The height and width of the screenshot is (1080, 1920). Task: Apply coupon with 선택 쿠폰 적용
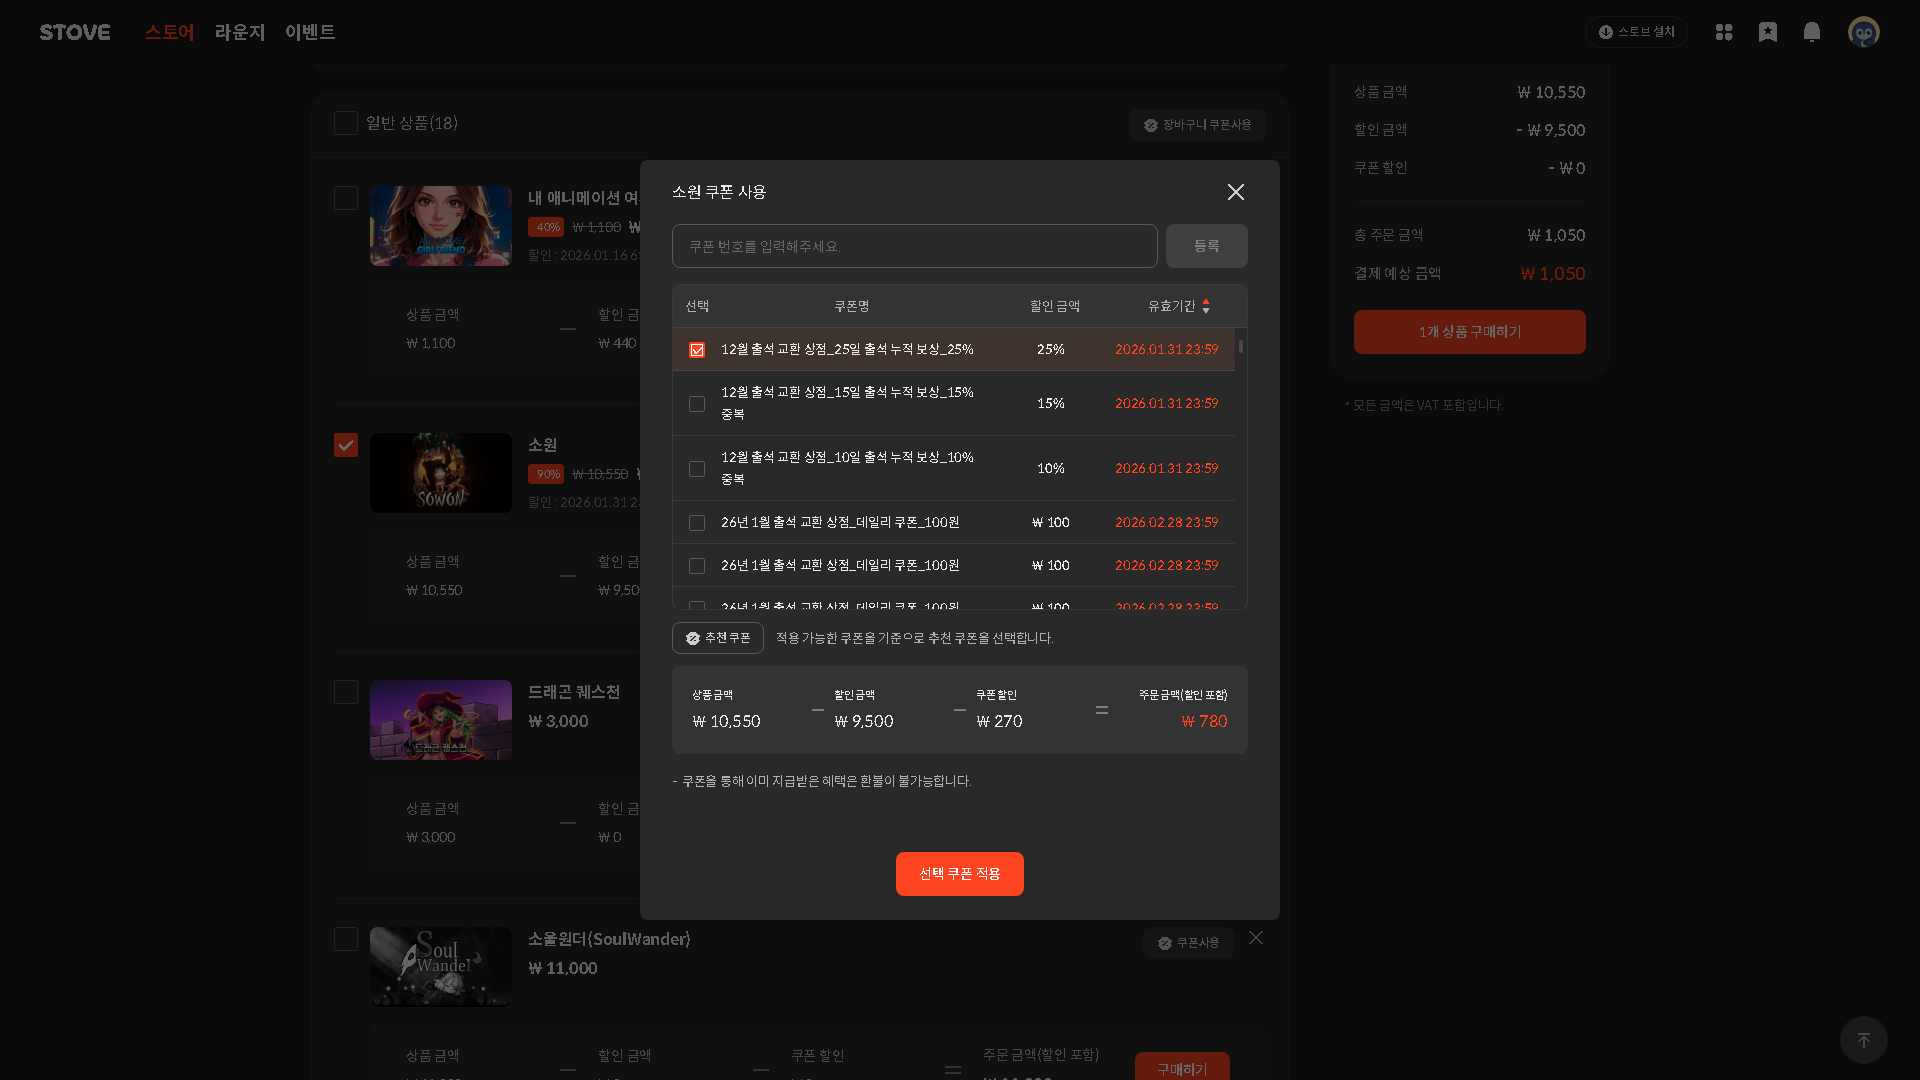[x=959, y=874]
